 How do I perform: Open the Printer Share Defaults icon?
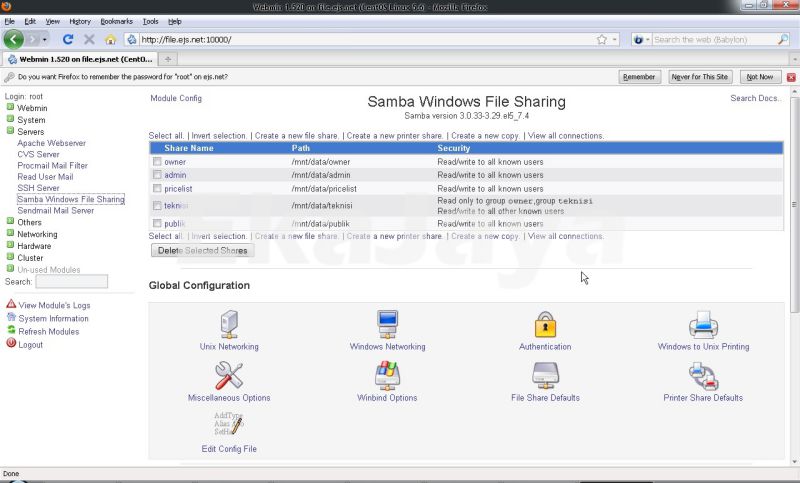point(703,376)
